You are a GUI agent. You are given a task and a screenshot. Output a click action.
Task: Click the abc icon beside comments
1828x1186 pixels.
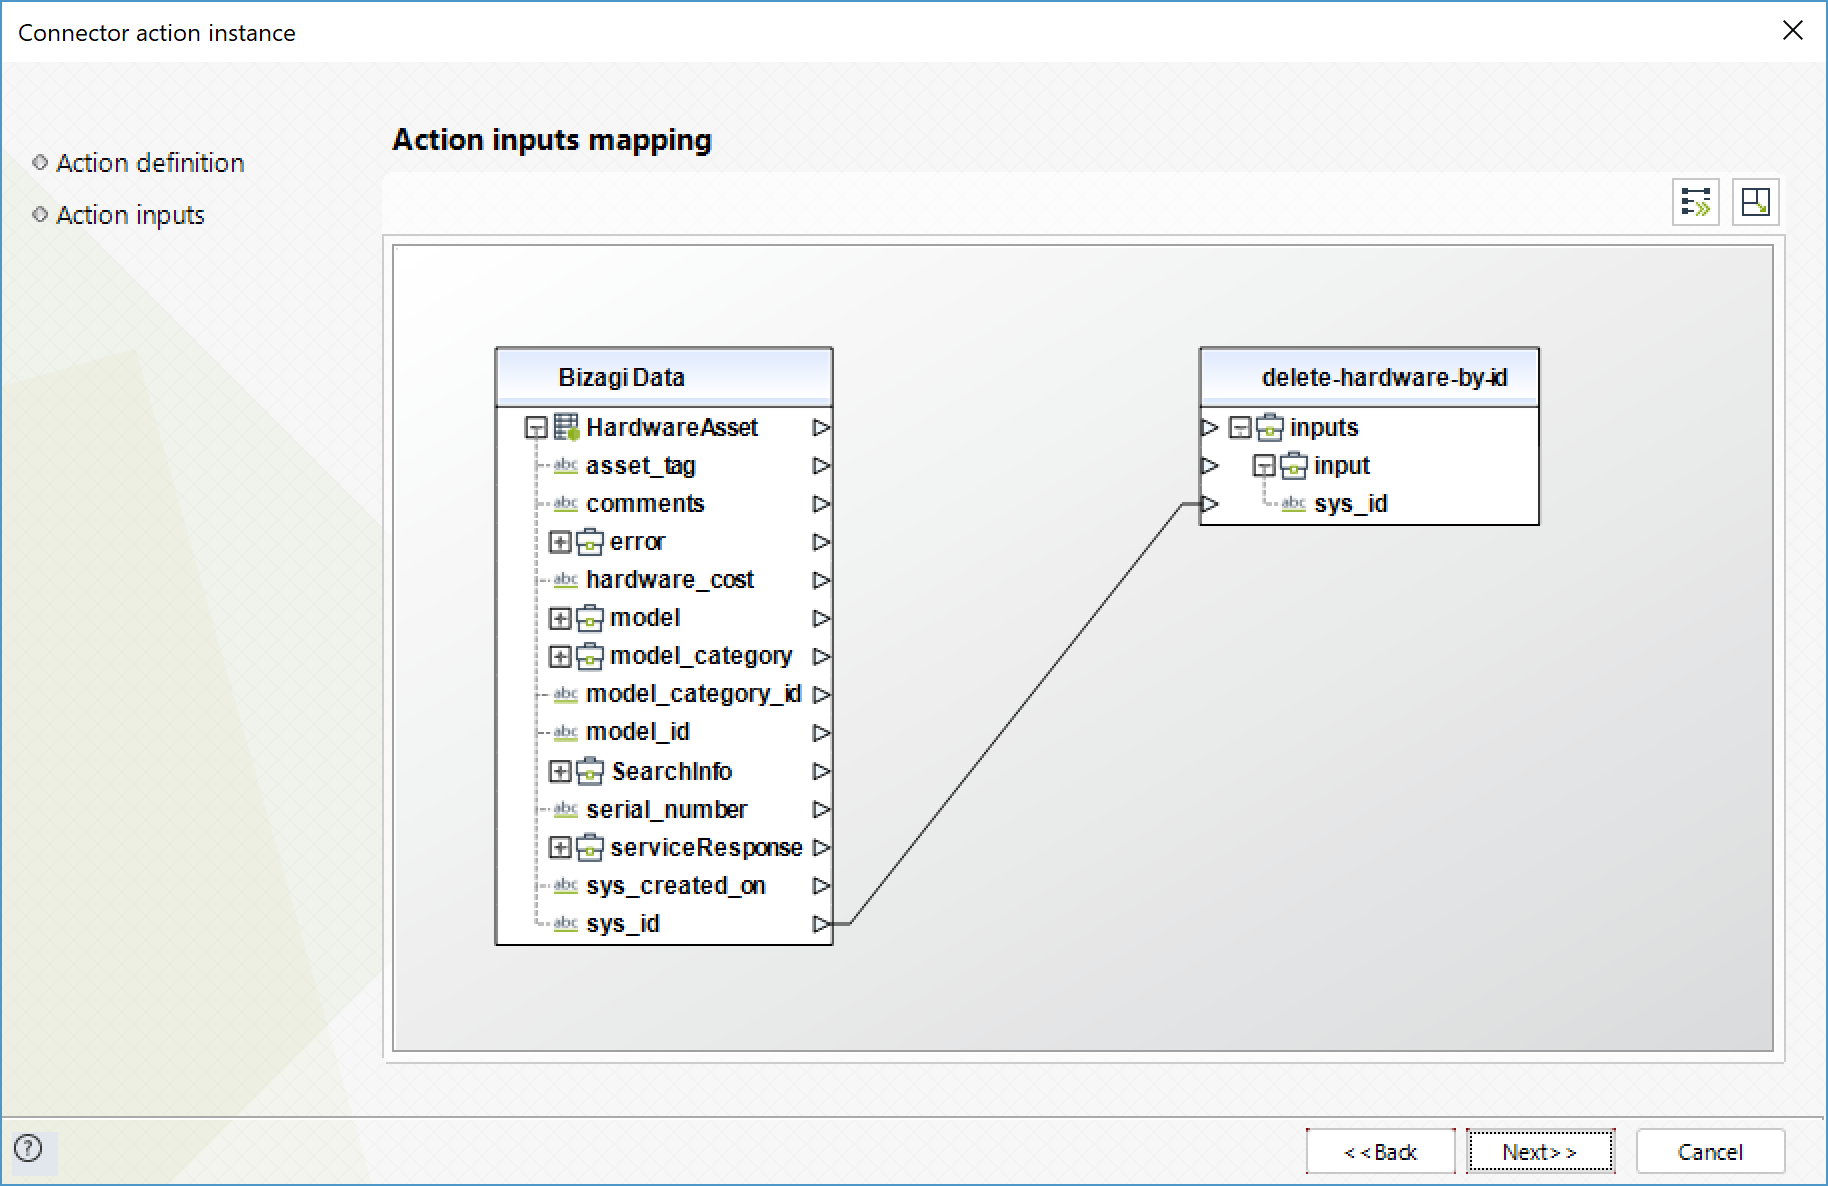tap(566, 504)
